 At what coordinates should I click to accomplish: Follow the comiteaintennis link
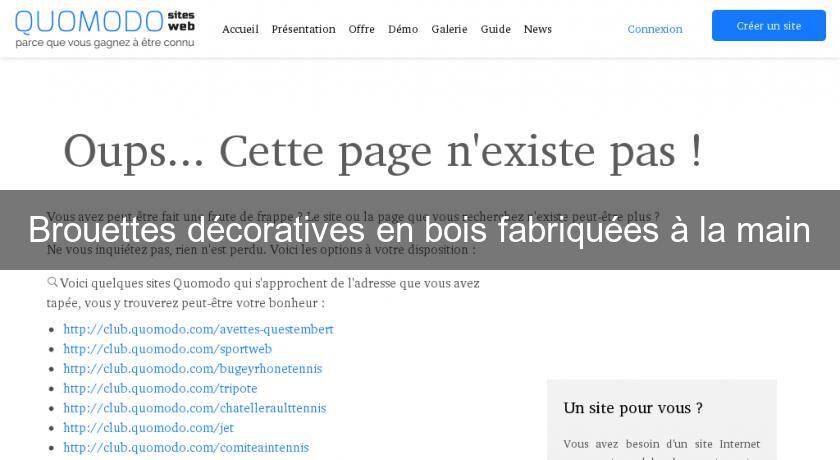[186, 447]
